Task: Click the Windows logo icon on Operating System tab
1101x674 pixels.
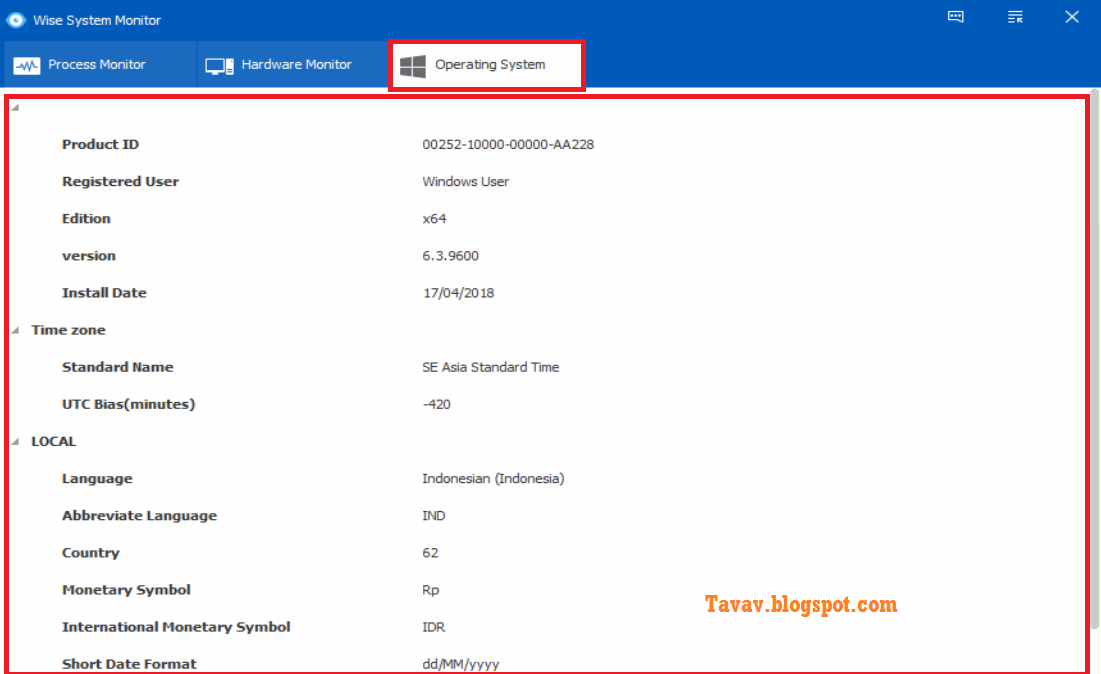Action: [x=413, y=66]
